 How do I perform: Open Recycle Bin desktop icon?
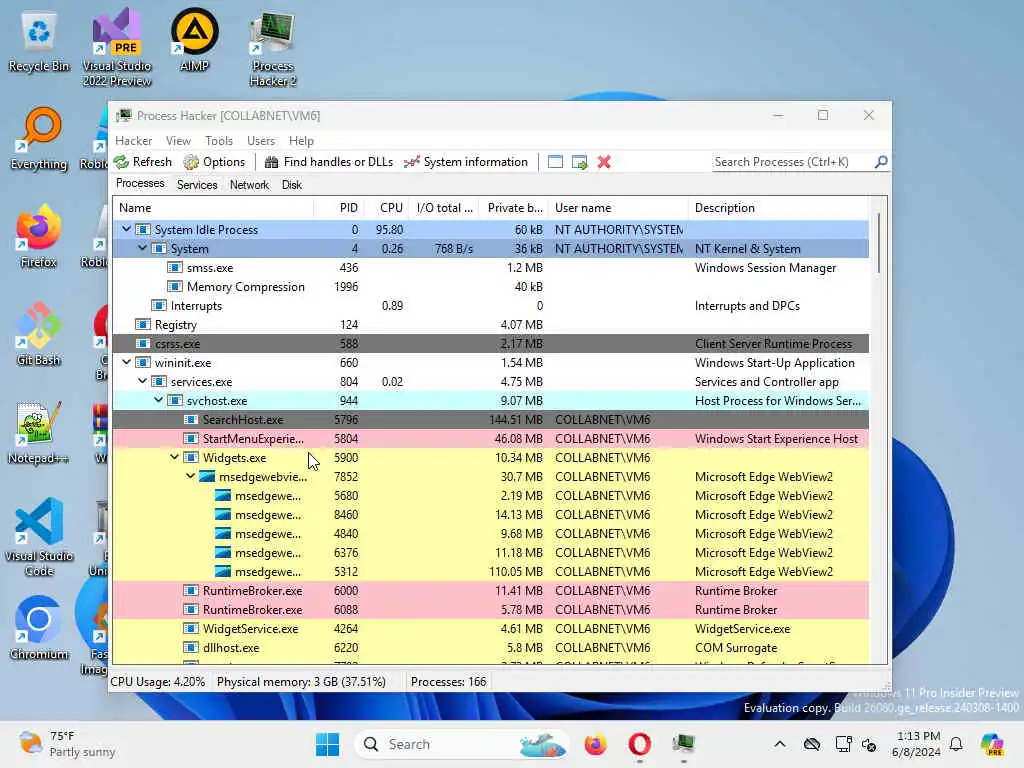pos(39,42)
